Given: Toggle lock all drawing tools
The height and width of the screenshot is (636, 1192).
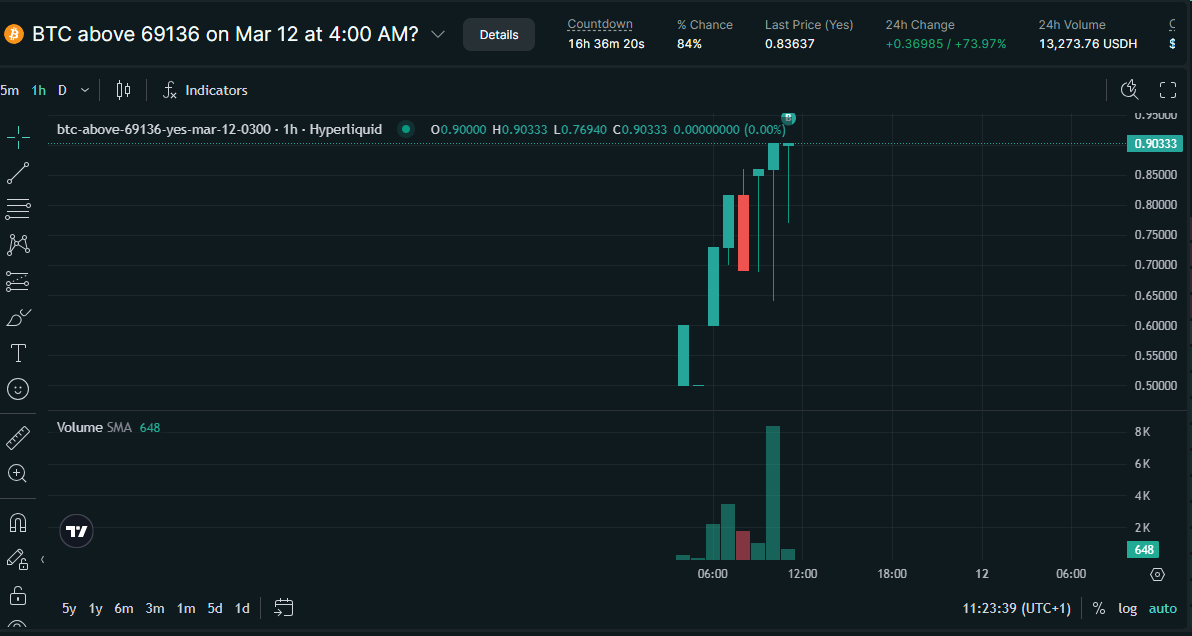Looking at the screenshot, I should pyautogui.click(x=17, y=594).
